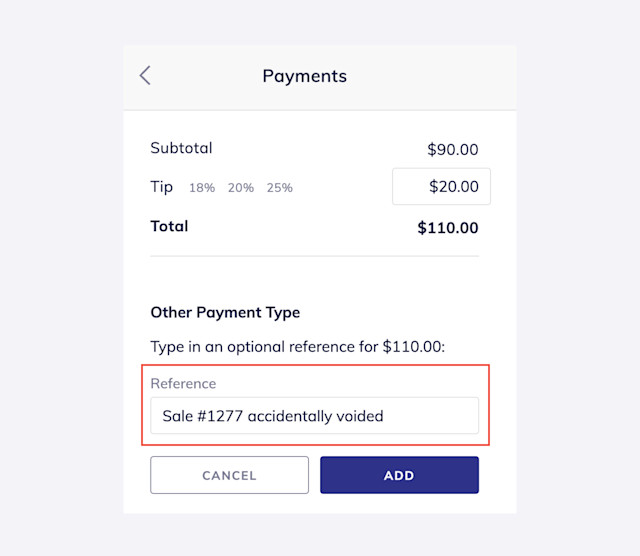Click the optional reference instruction text
640x556 pixels.
(x=298, y=347)
